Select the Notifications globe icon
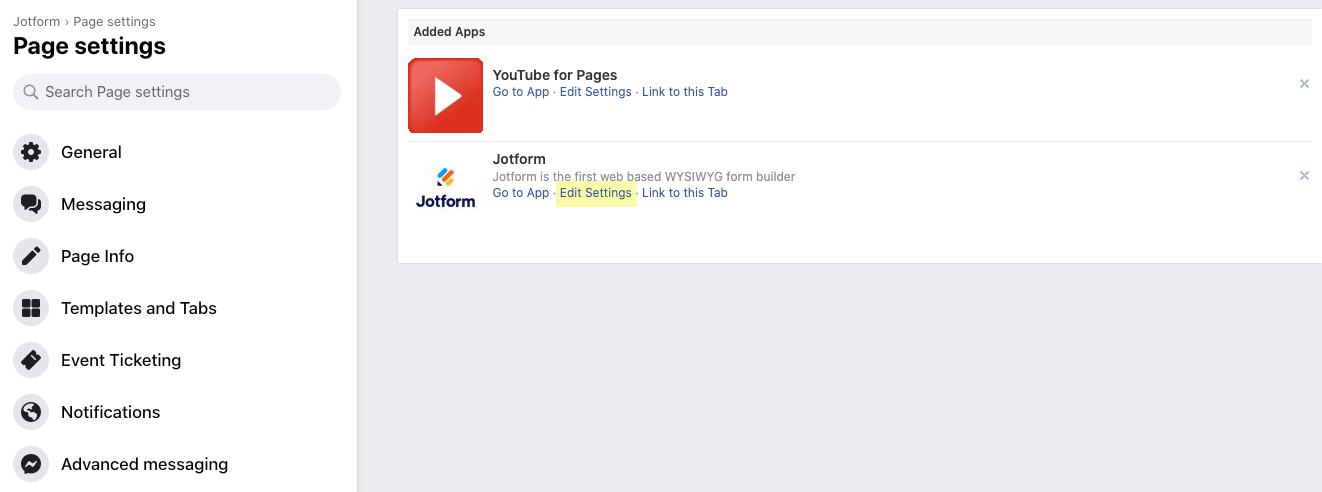Viewport: 1322px width, 492px height. (x=31, y=412)
